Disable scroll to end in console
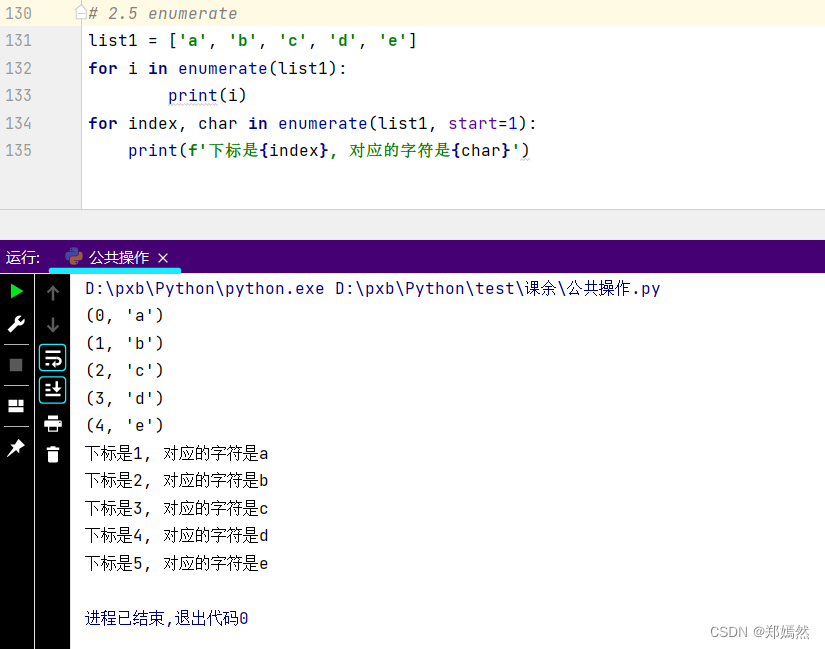This screenshot has height=649, width=825. pos(52,389)
